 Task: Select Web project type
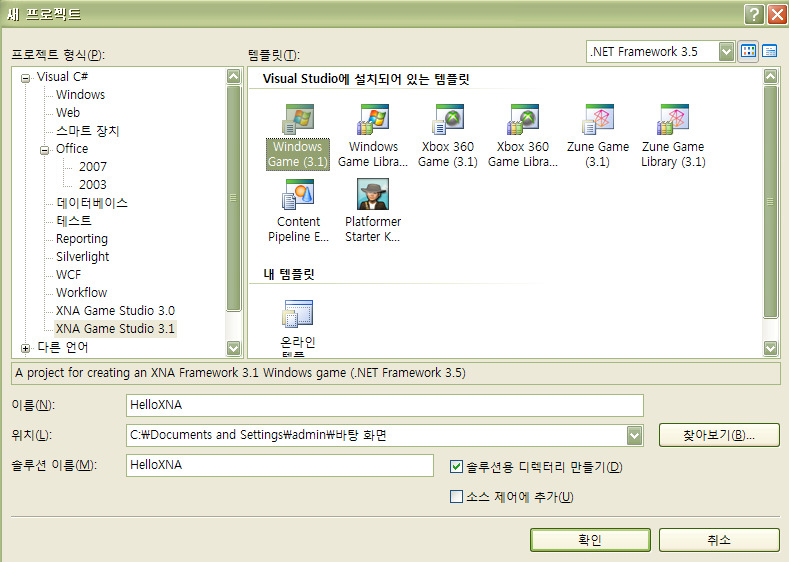tap(68, 113)
